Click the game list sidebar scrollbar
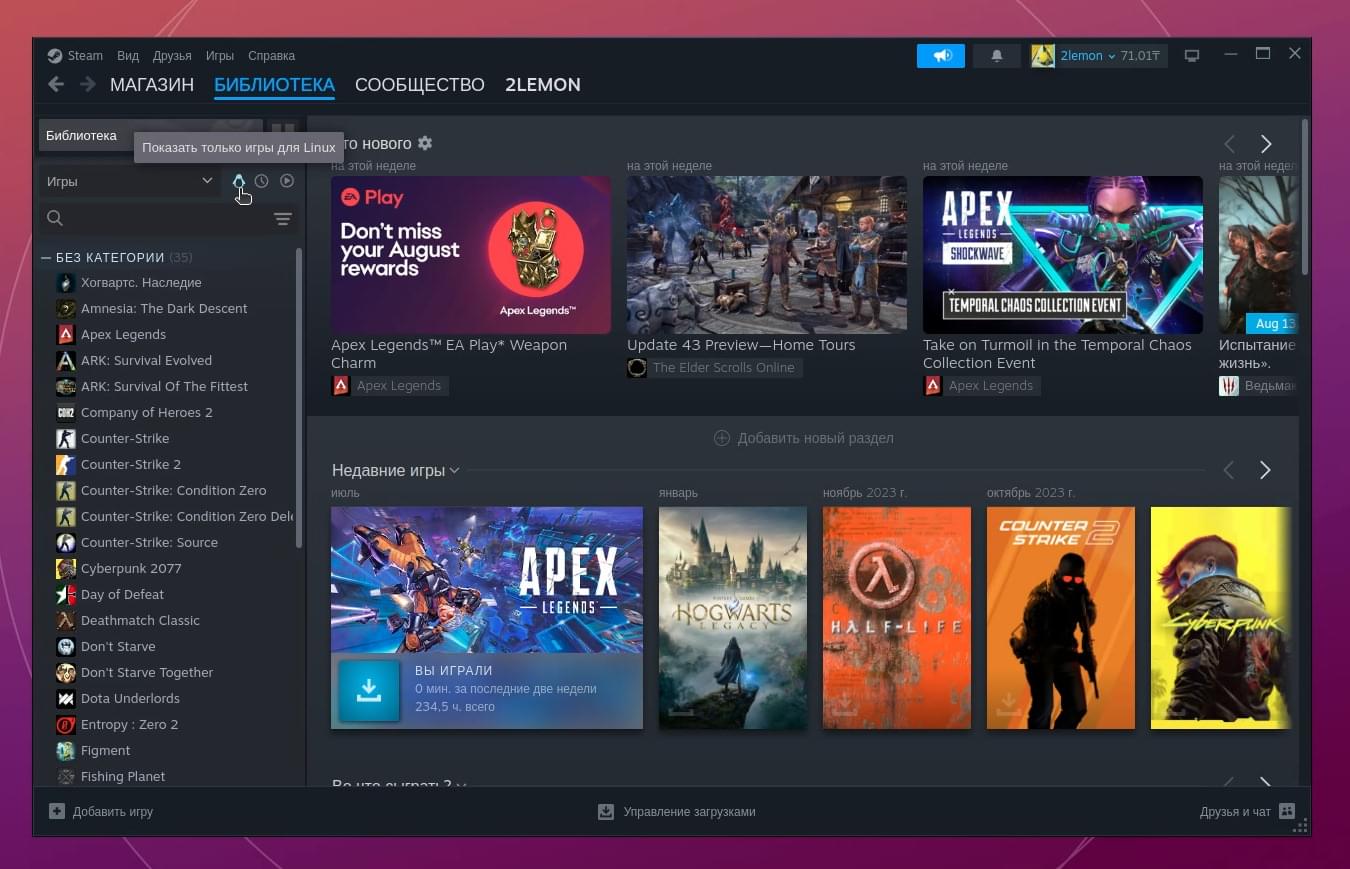Viewport: 1350px width, 869px height. 299,398
